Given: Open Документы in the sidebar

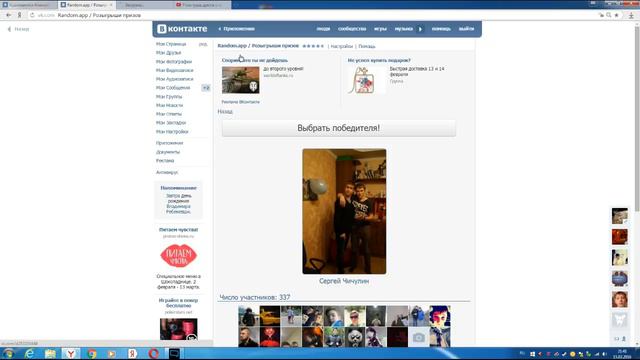Looking at the screenshot, I should 168,152.
